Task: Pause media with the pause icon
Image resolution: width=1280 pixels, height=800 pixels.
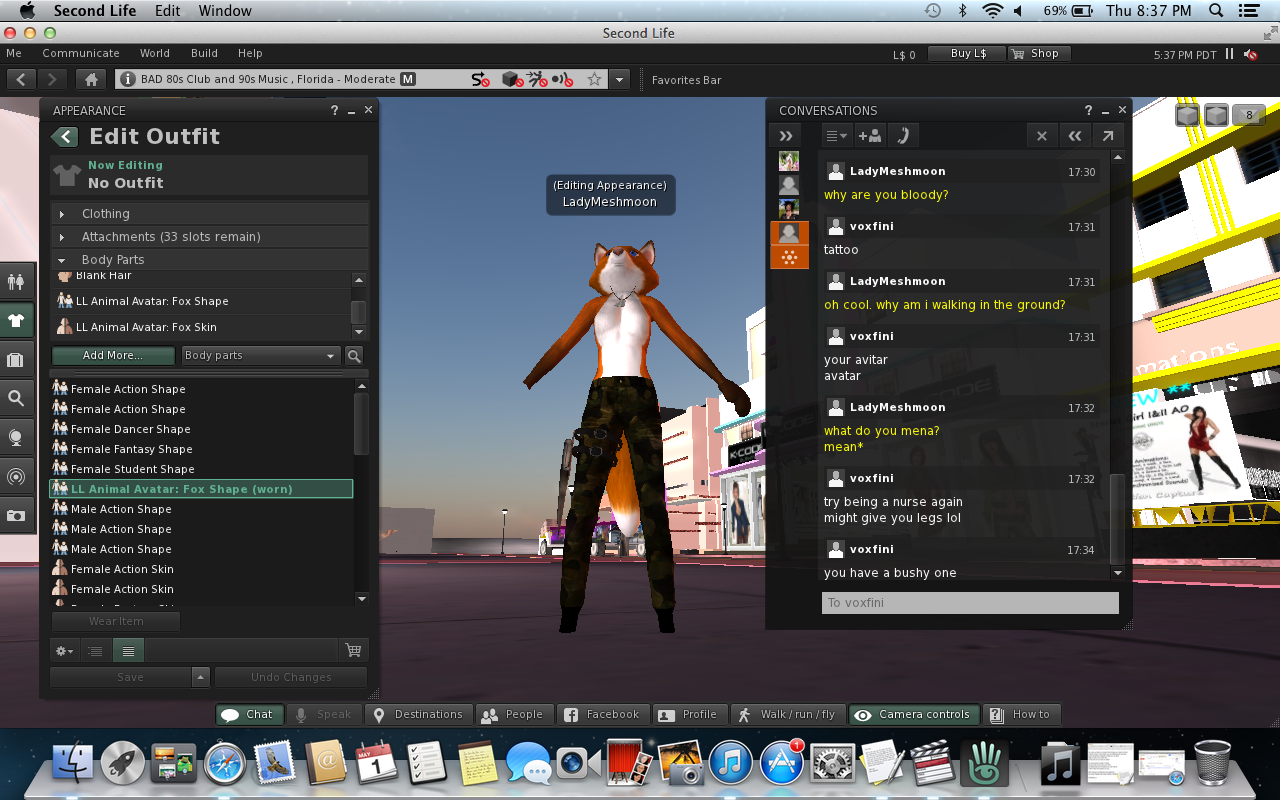Action: 1229,54
